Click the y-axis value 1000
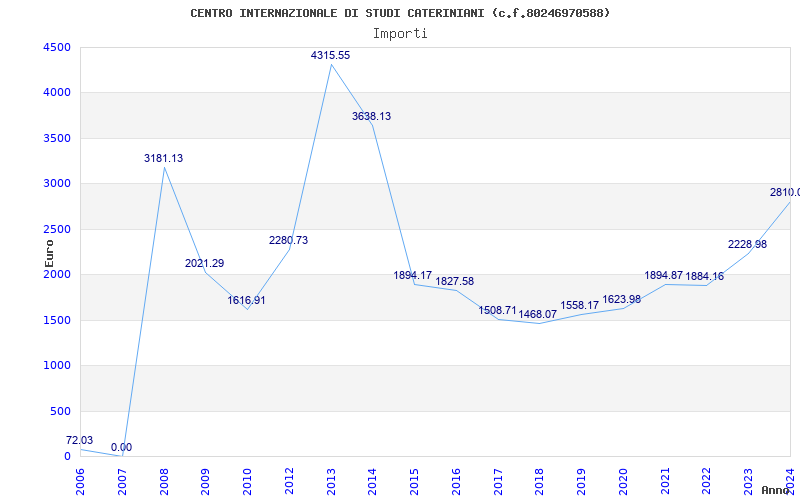800x500 pixels. (57, 366)
